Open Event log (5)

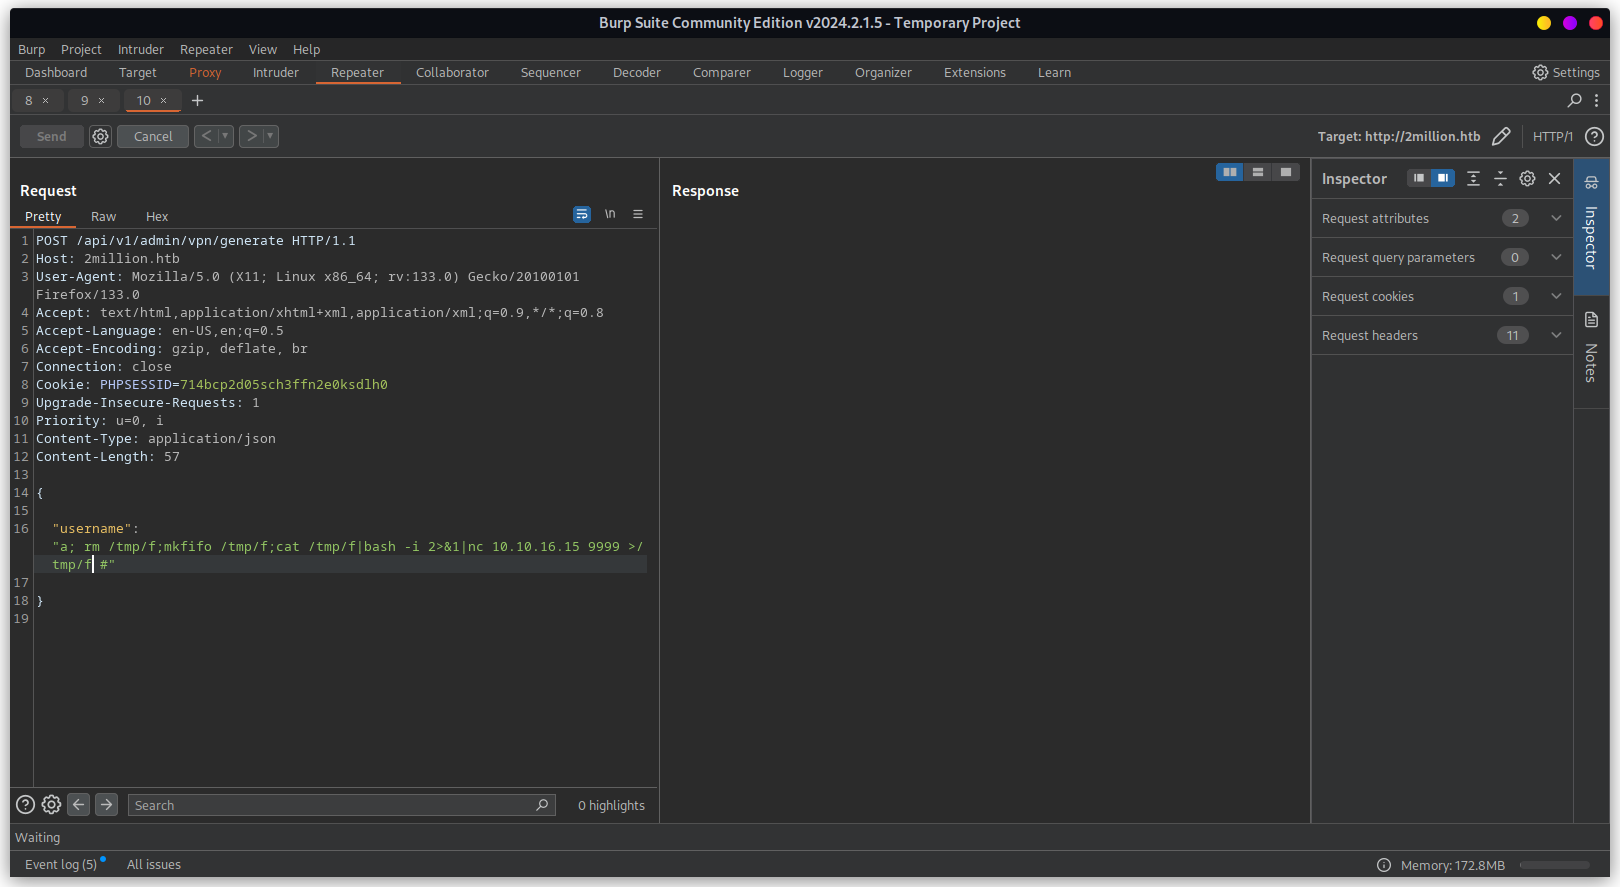(x=61, y=864)
